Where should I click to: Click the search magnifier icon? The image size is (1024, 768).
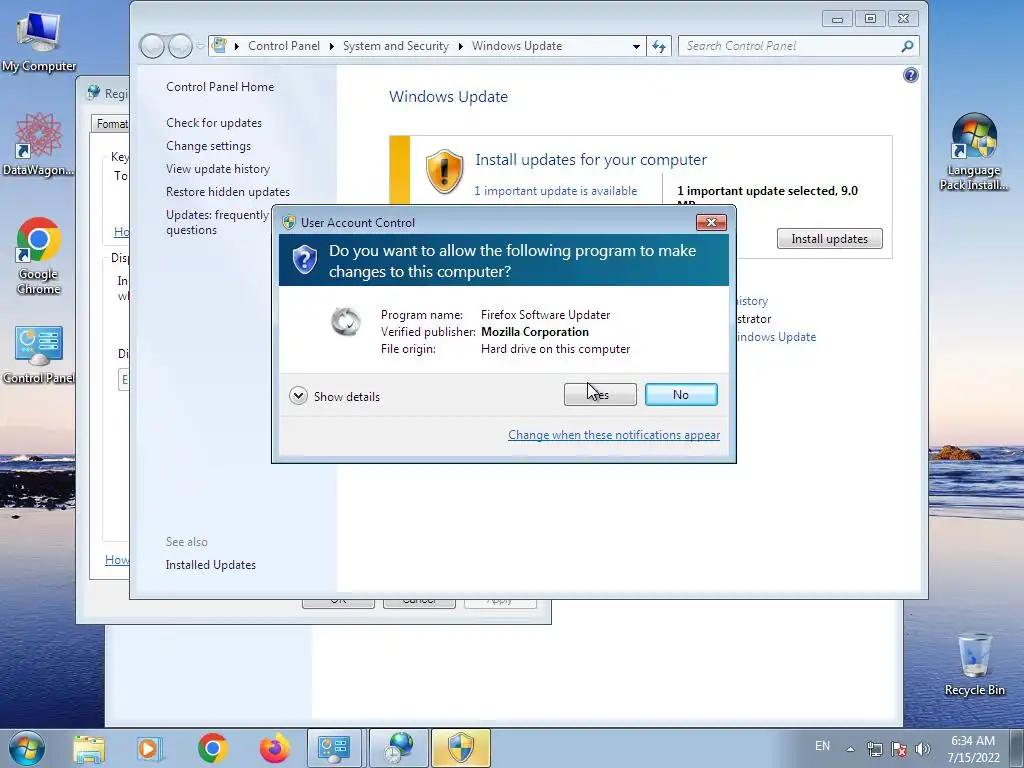(907, 46)
